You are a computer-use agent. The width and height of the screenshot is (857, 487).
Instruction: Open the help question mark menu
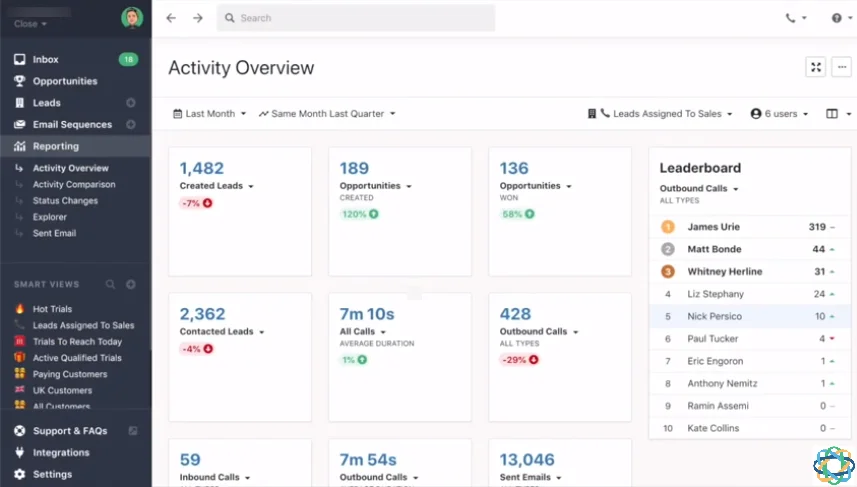point(841,18)
